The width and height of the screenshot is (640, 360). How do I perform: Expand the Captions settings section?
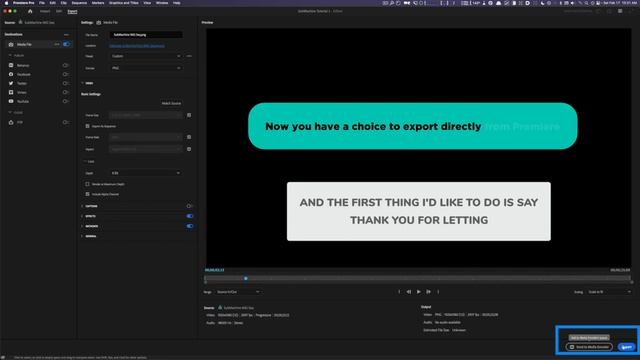[x=82, y=206]
